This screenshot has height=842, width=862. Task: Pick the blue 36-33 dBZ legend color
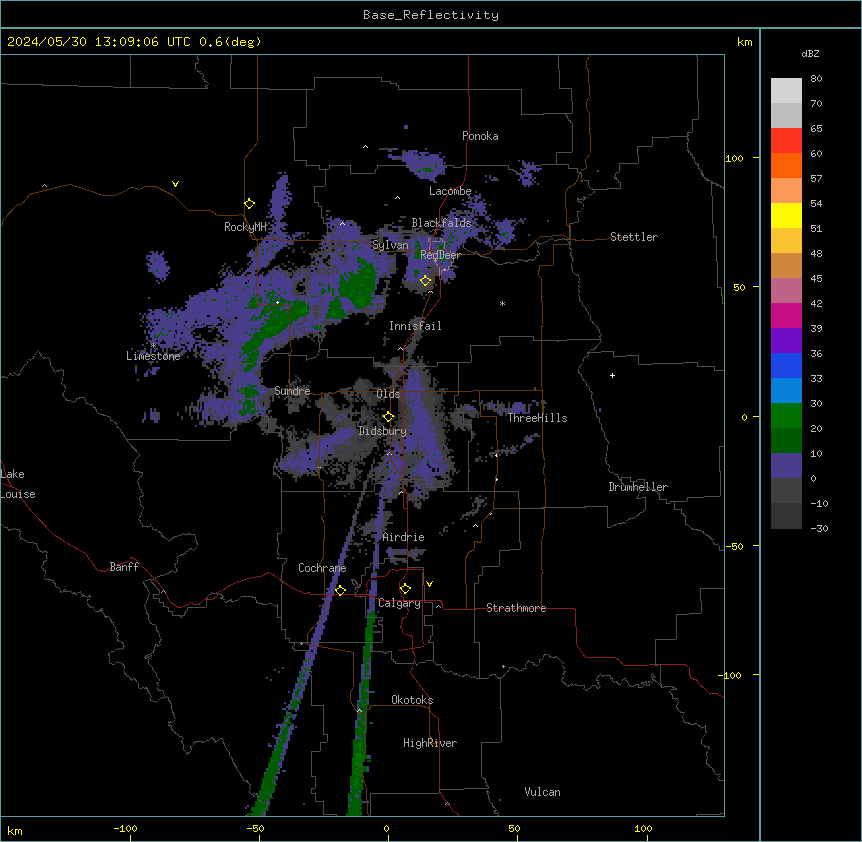tap(786, 365)
